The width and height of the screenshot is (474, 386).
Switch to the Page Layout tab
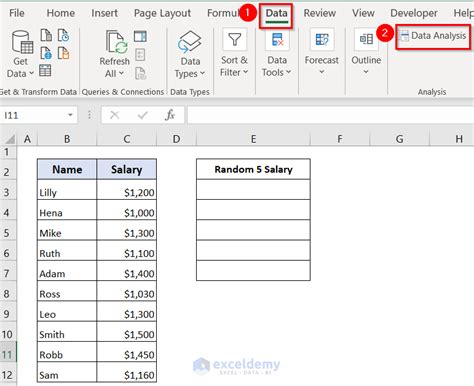[162, 13]
